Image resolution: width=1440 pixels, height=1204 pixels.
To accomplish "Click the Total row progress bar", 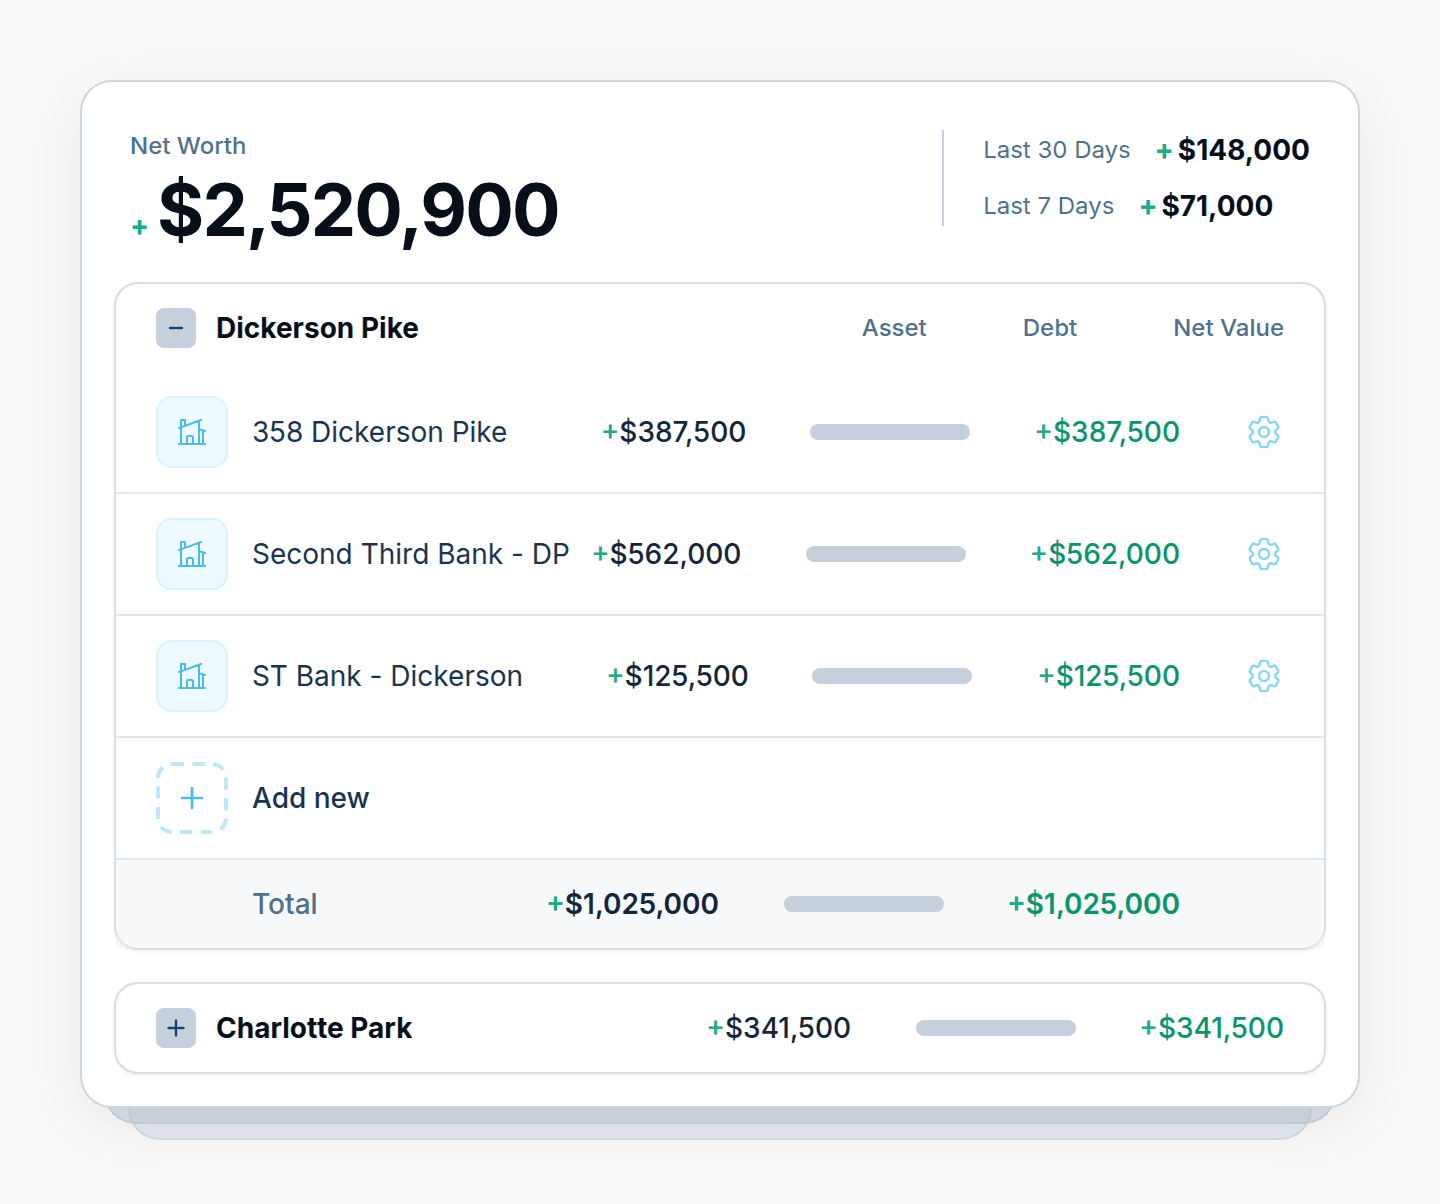I will [864, 904].
